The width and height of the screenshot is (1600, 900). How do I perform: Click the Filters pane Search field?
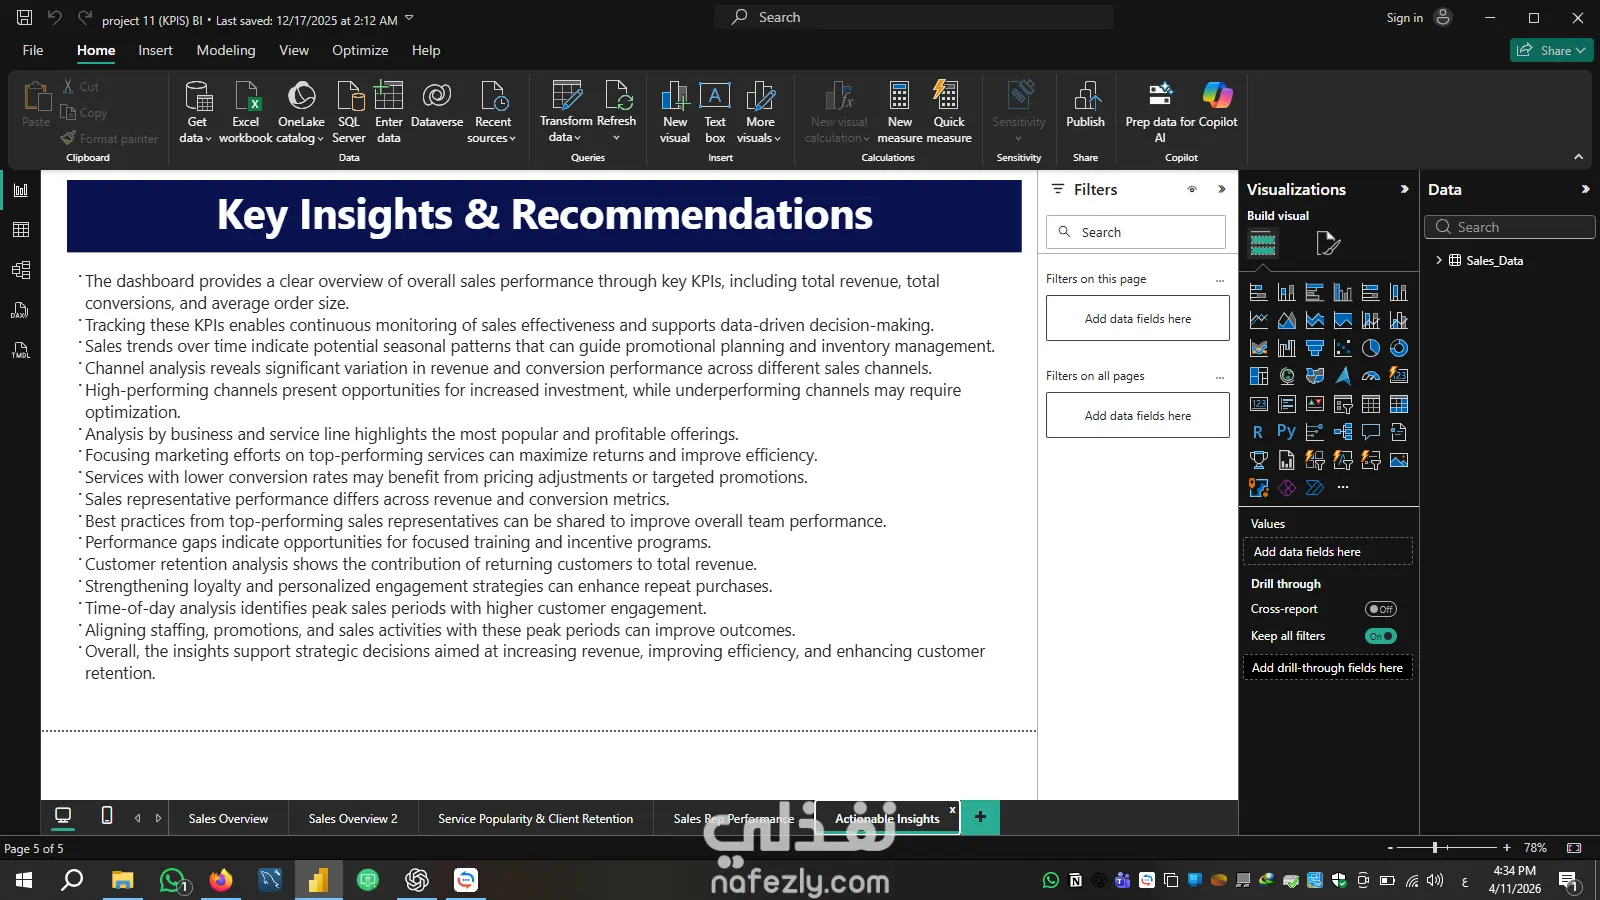click(1136, 232)
